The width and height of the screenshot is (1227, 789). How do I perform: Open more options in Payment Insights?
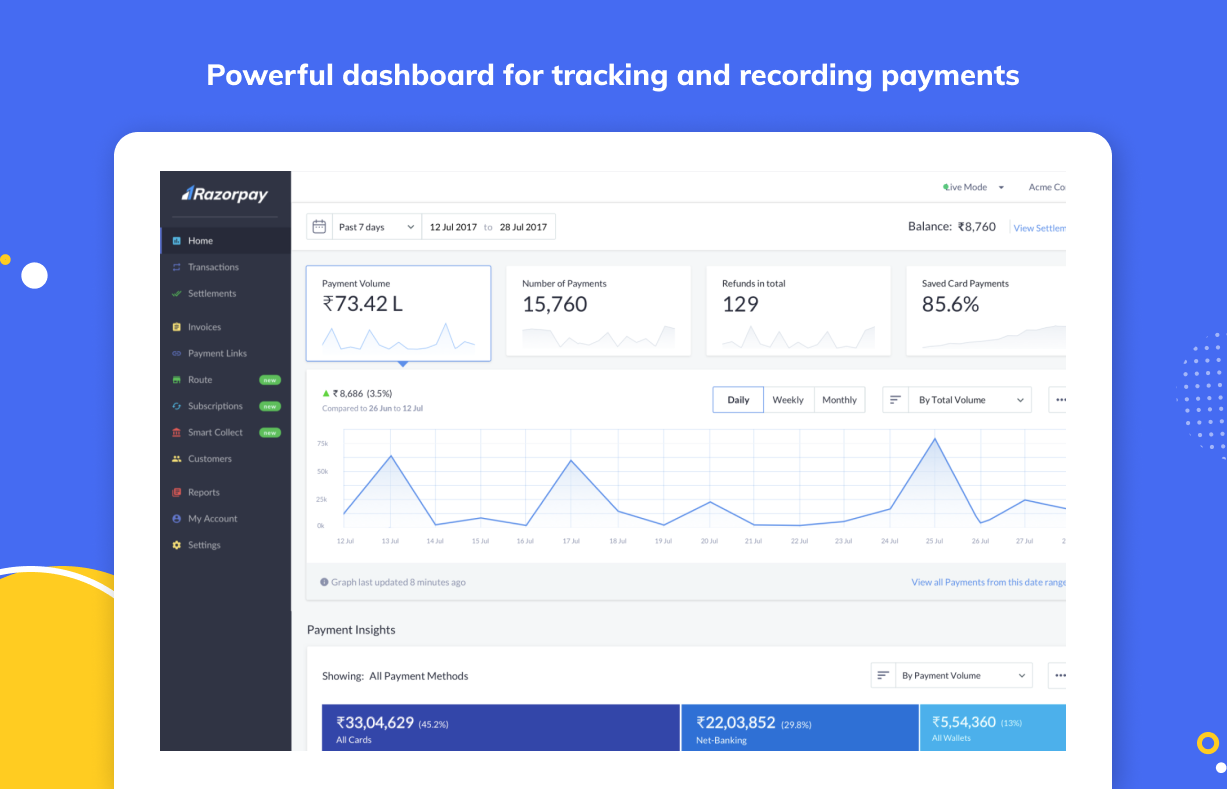coord(1059,676)
